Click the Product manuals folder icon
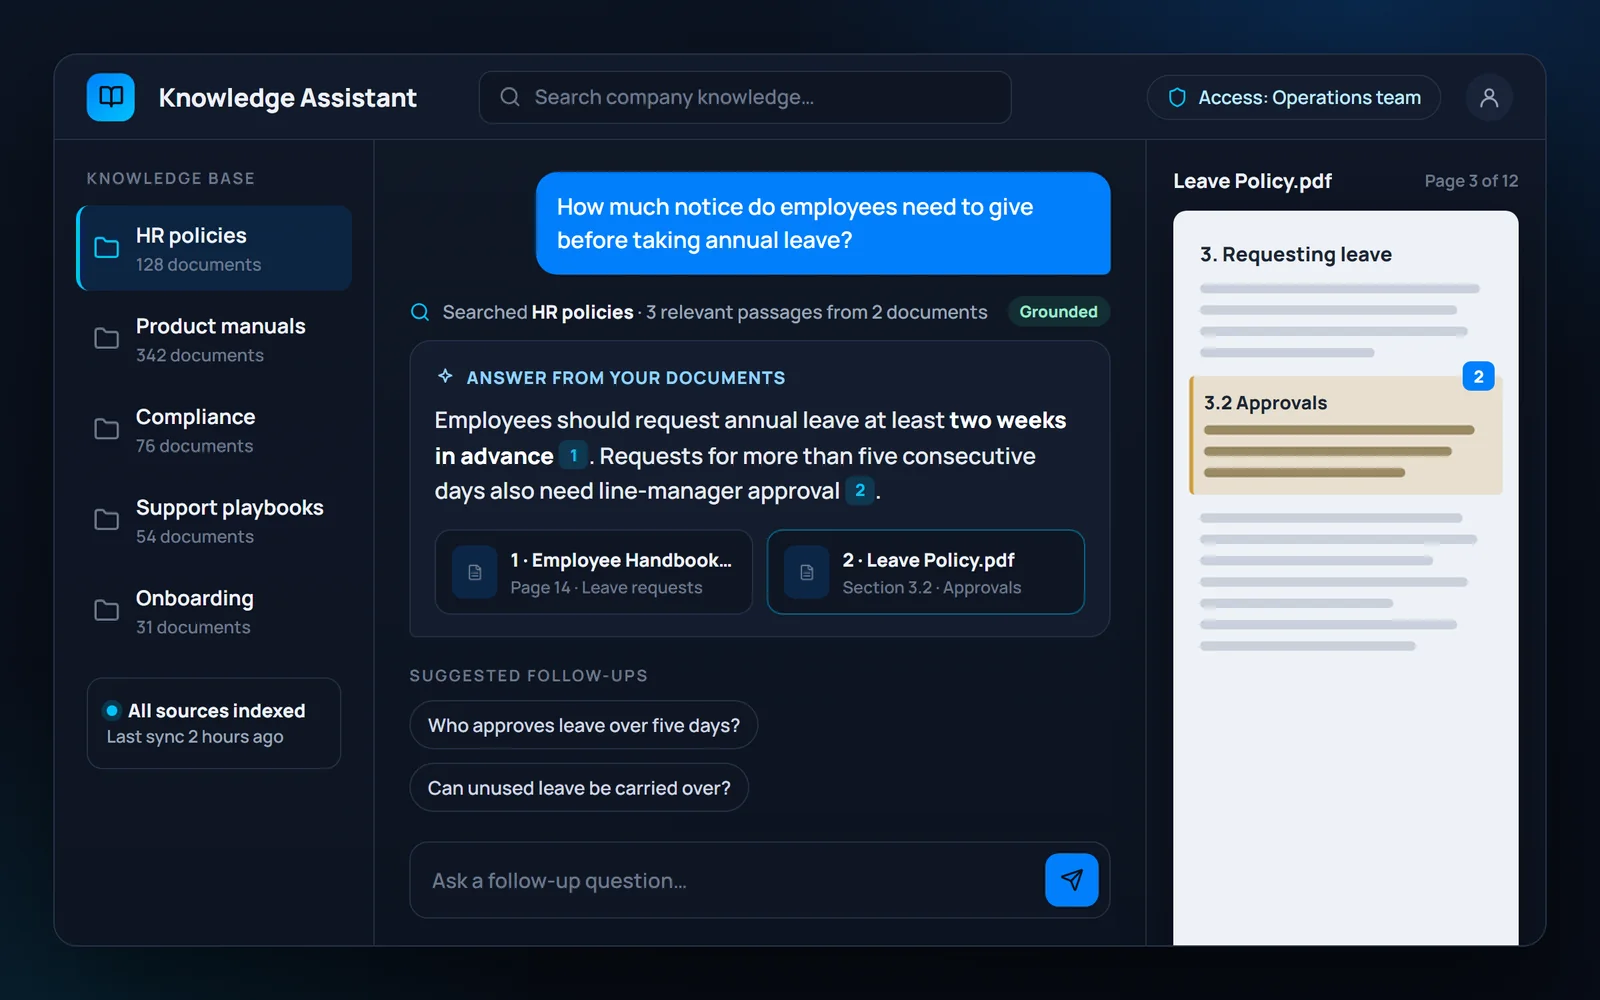The image size is (1600, 1000). point(107,339)
